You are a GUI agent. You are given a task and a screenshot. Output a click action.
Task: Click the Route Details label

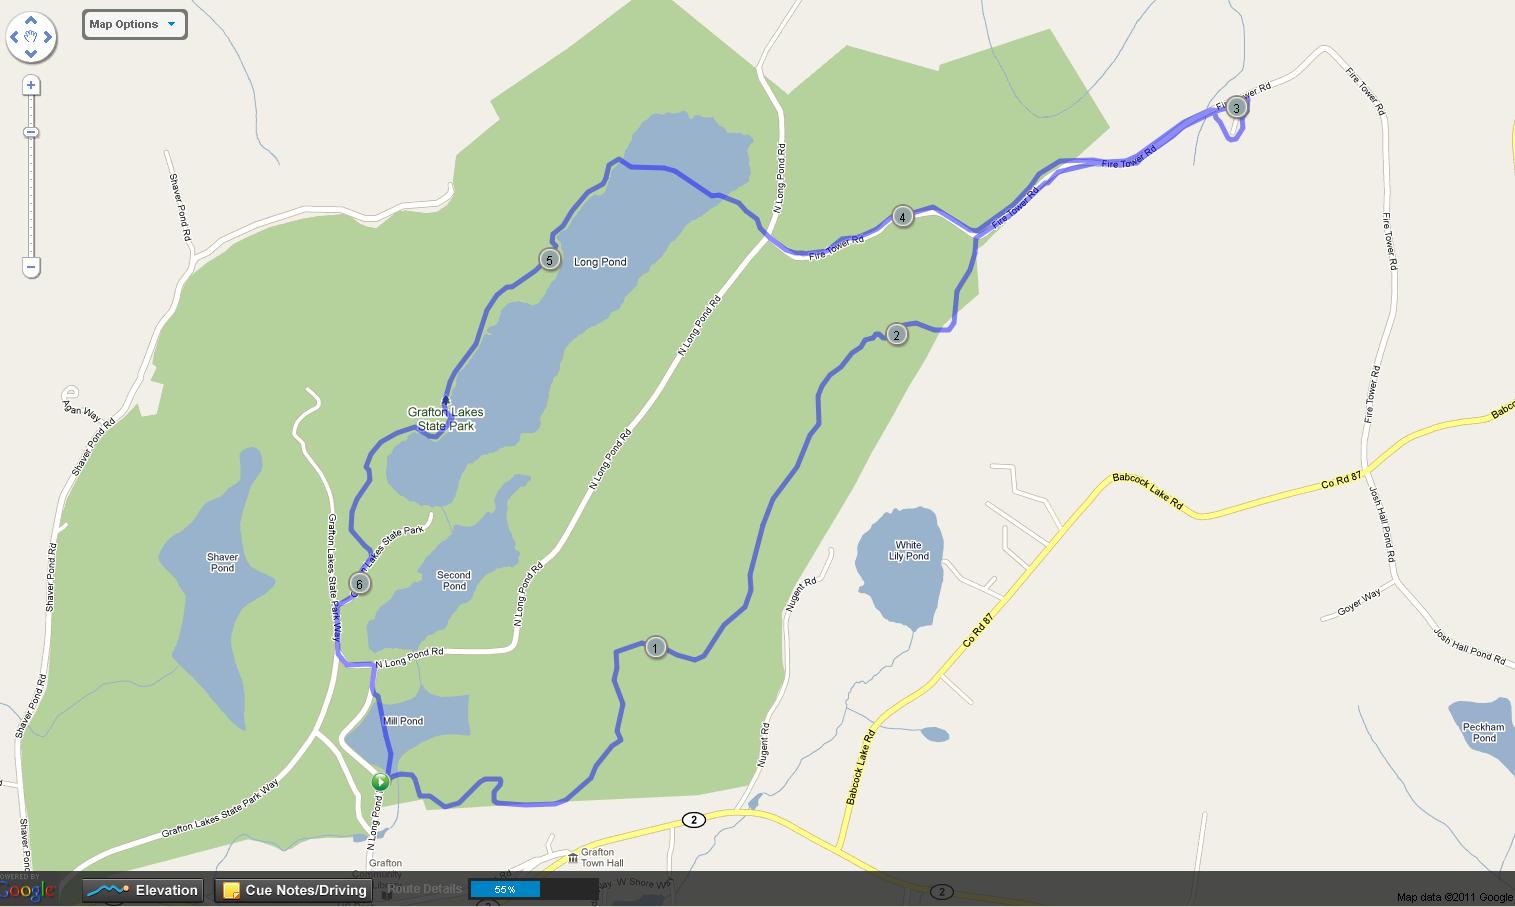pos(424,888)
